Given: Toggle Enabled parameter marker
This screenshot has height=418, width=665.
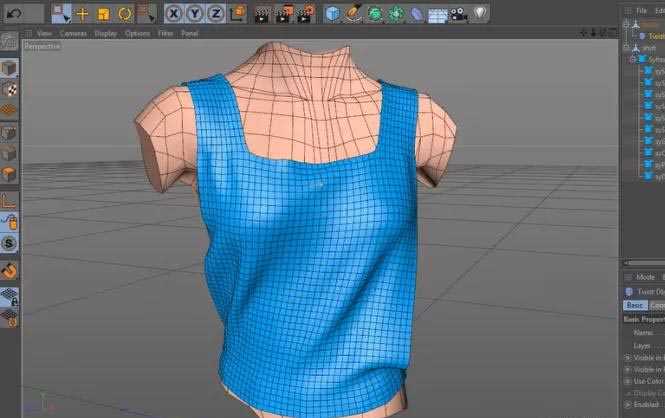Looking at the screenshot, I should tap(628, 405).
